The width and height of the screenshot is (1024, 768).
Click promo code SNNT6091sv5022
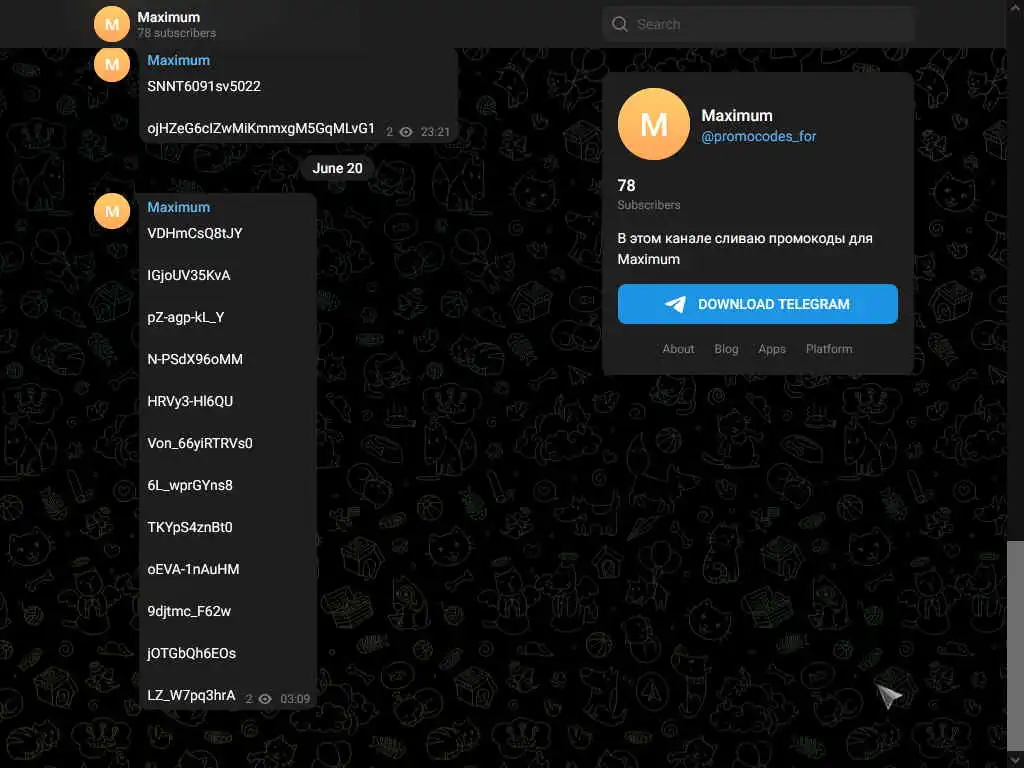point(204,86)
